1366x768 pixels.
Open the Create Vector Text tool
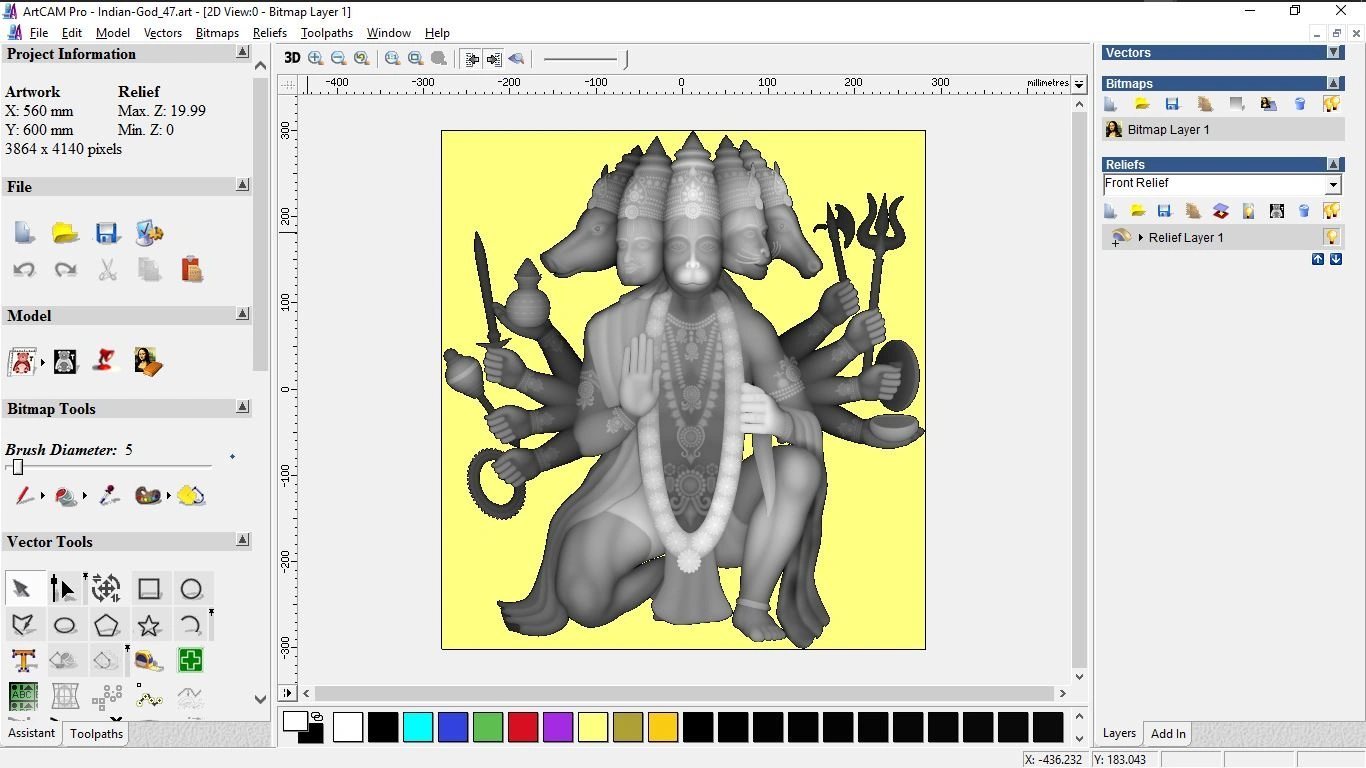(22, 660)
